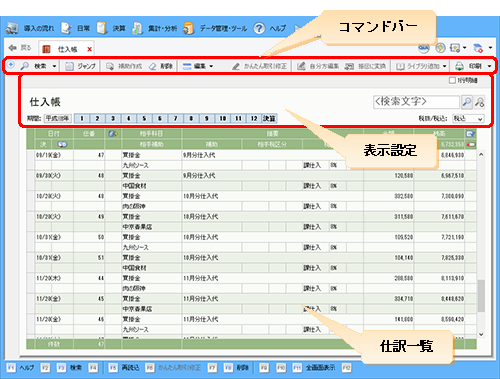The height and width of the screenshot is (379, 500).
Task: Open the 導入の流れ menu icon
Action: pyautogui.click(x=12, y=28)
